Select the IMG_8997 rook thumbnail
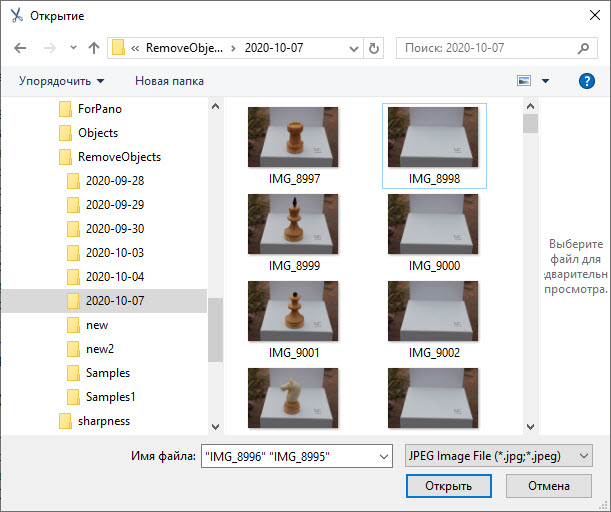This screenshot has height=512, width=611. (293, 137)
